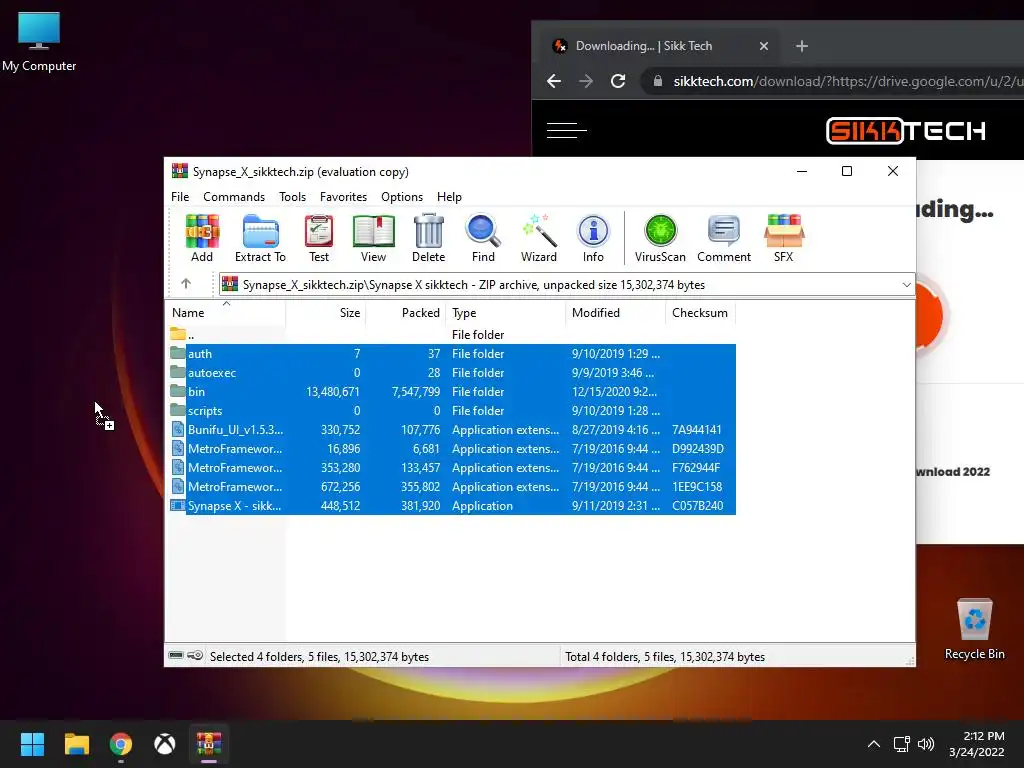The height and width of the screenshot is (768, 1024).
Task: Sort by Type column header
Action: pos(505,313)
